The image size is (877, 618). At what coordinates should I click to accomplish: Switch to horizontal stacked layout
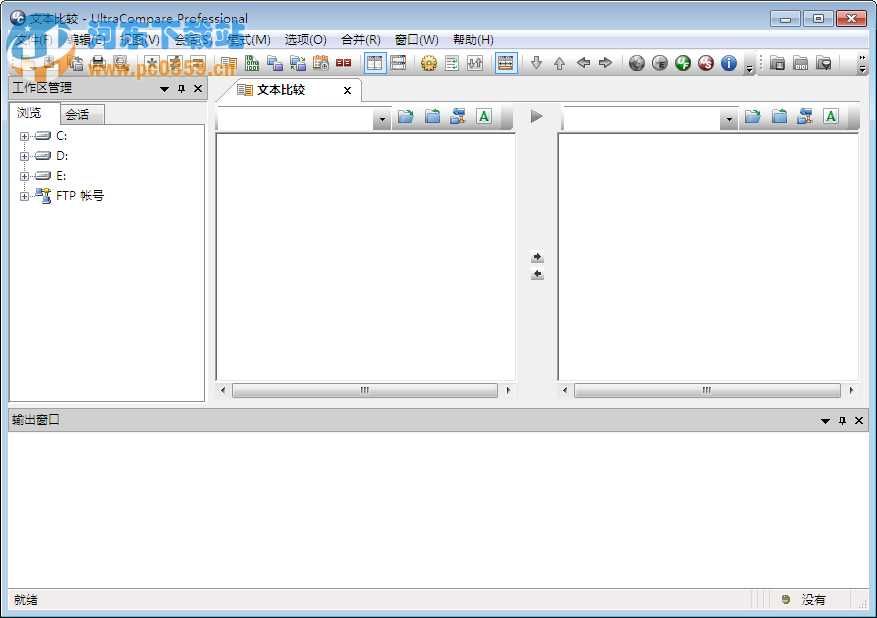tap(398, 63)
